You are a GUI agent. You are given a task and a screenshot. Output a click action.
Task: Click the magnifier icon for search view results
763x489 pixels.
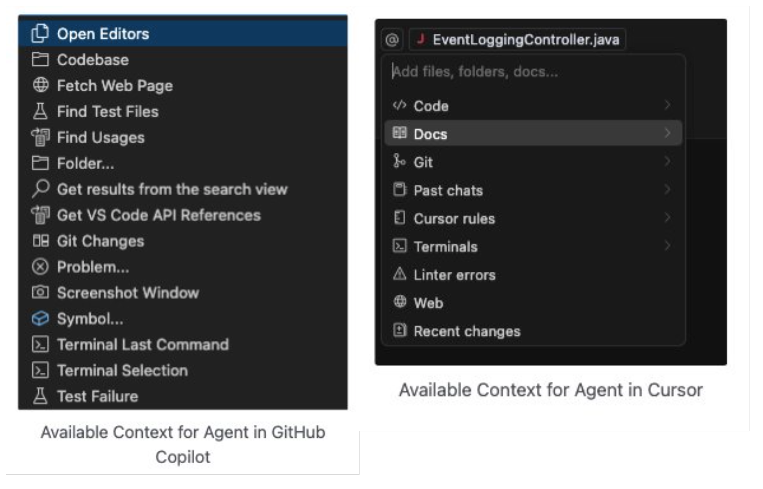click(x=40, y=189)
